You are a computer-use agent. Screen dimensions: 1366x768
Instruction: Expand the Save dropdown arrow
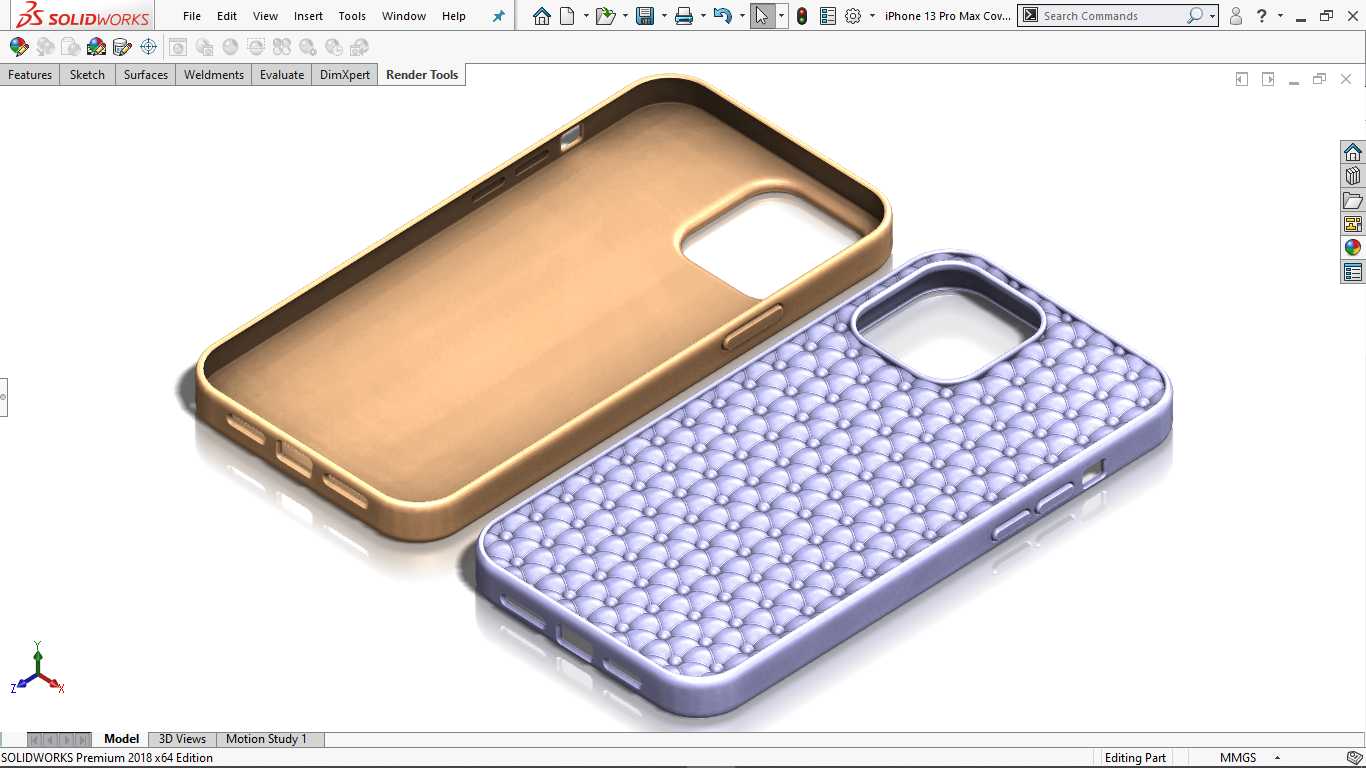coord(664,16)
